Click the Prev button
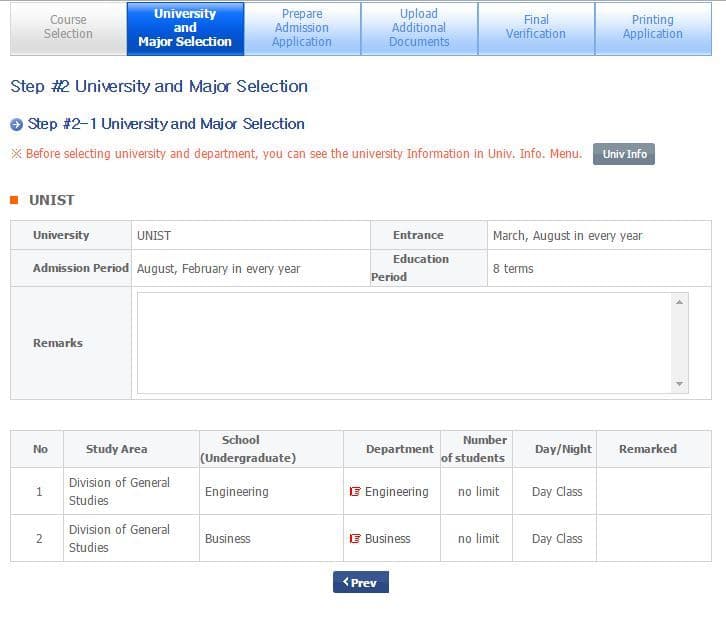 [361, 582]
